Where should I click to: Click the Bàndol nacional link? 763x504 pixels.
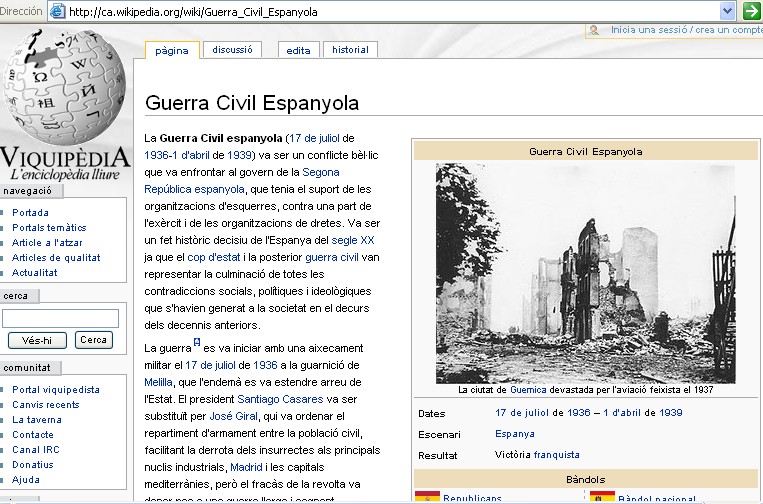point(656,499)
